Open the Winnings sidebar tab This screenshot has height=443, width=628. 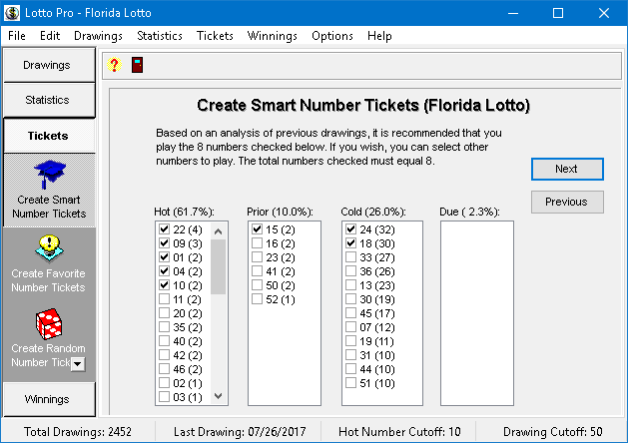(x=48, y=399)
